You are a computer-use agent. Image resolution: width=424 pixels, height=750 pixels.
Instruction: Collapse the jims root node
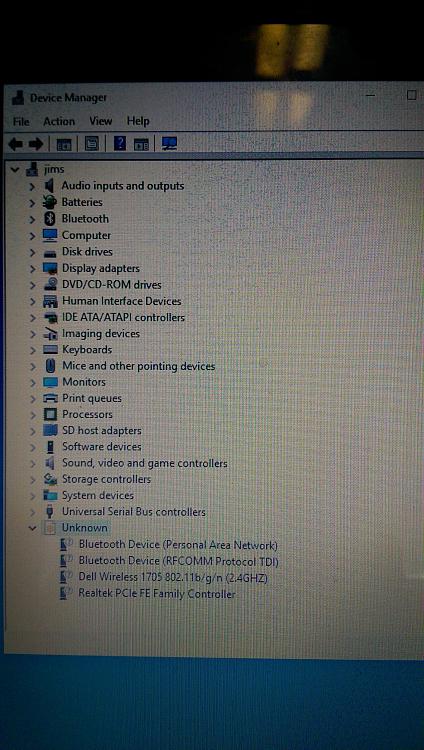[15, 169]
